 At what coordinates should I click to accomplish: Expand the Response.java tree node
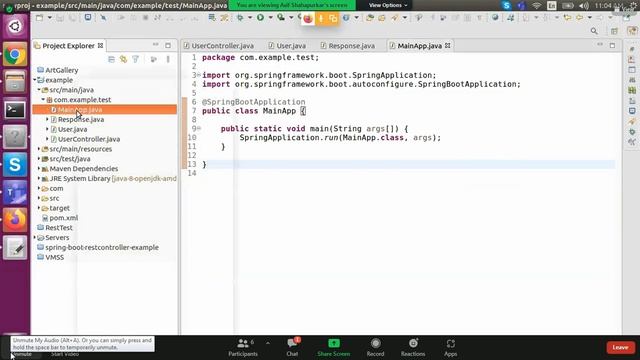[47, 119]
